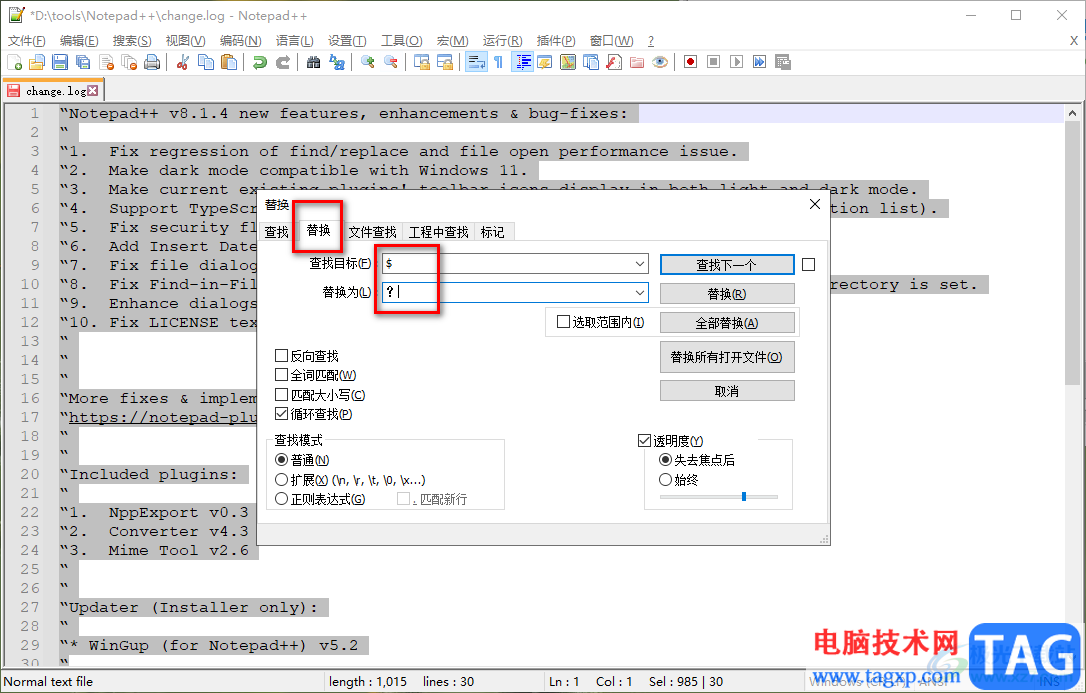Click the save recorded macro icon
Screen dimensions: 1086x693
(x=783, y=62)
